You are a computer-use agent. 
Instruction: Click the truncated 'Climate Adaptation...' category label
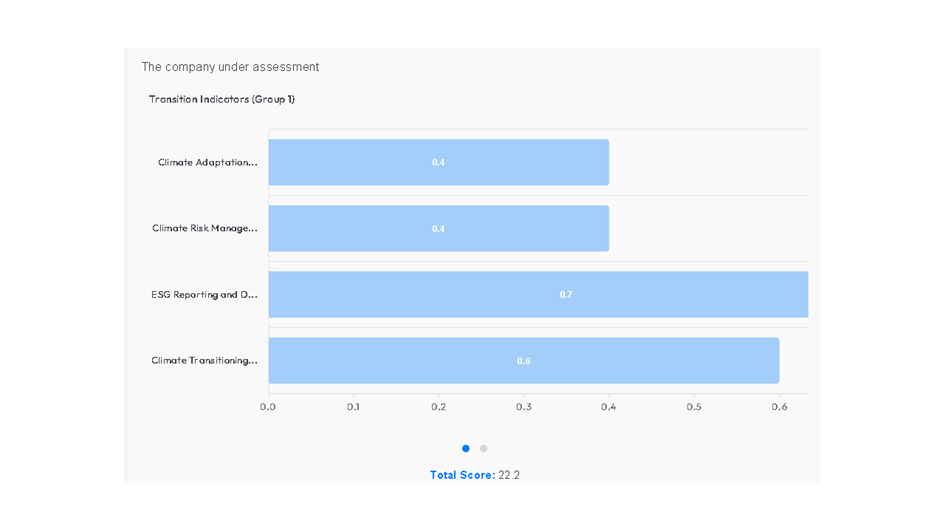tap(207, 162)
